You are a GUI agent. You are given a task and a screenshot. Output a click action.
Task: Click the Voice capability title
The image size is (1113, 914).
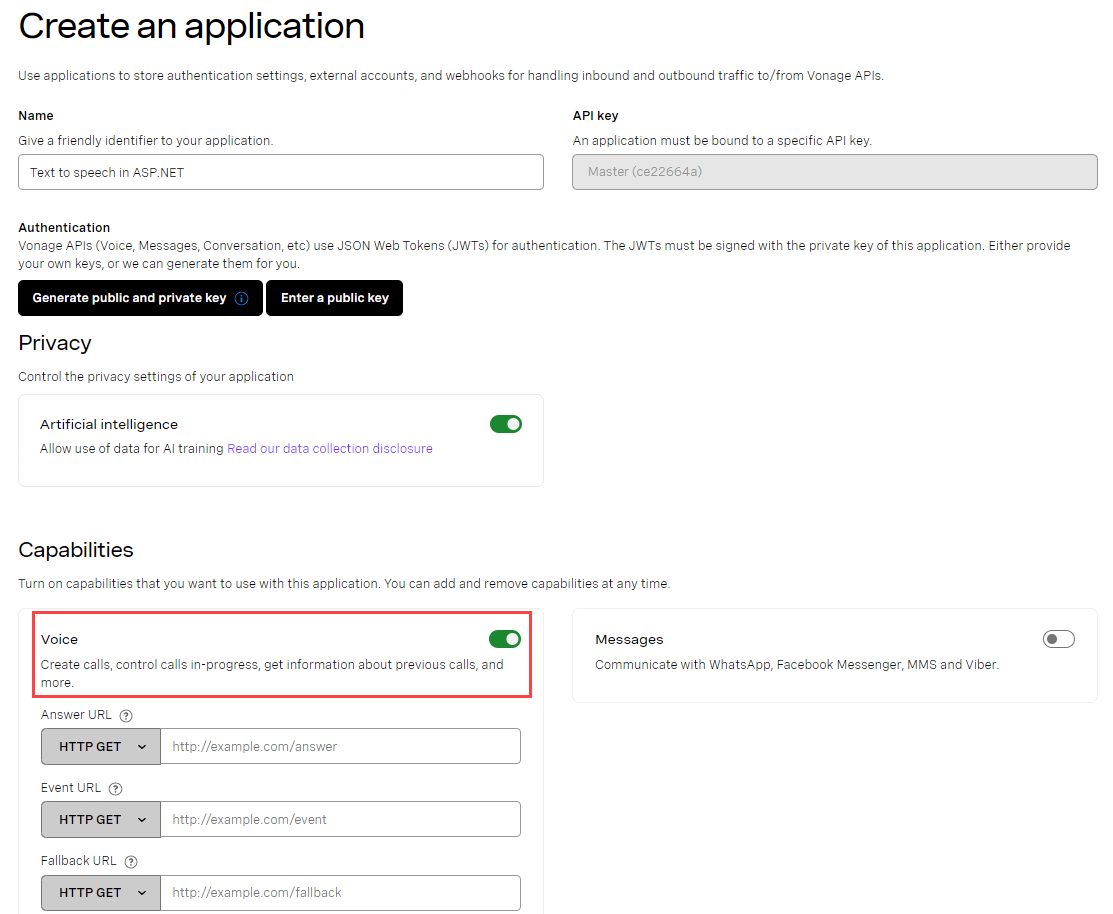(x=60, y=639)
